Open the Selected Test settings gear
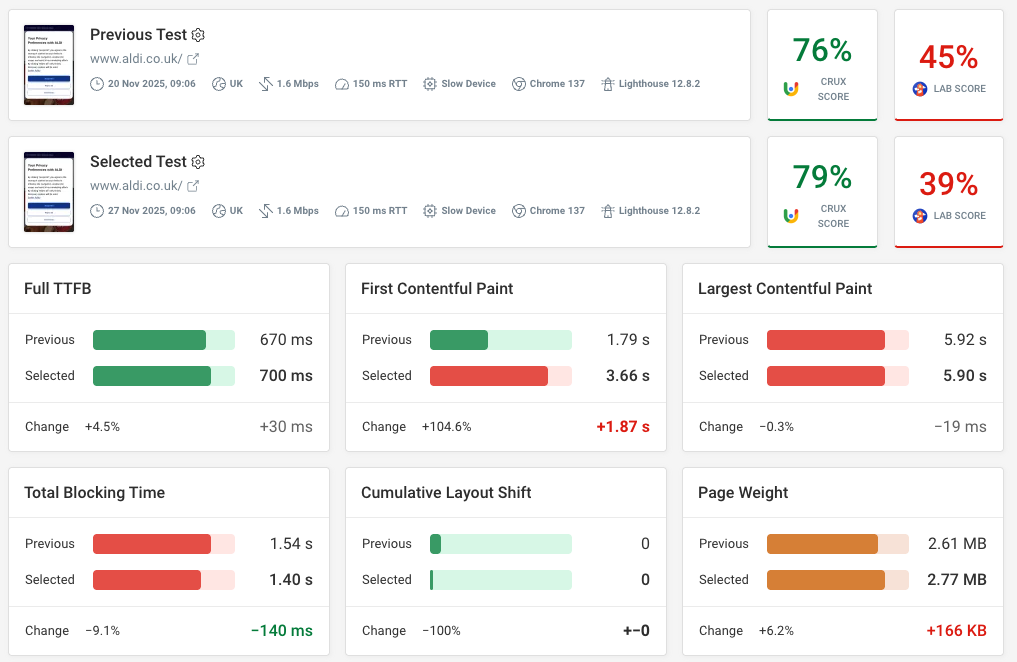Image resolution: width=1017 pixels, height=662 pixels. [197, 161]
